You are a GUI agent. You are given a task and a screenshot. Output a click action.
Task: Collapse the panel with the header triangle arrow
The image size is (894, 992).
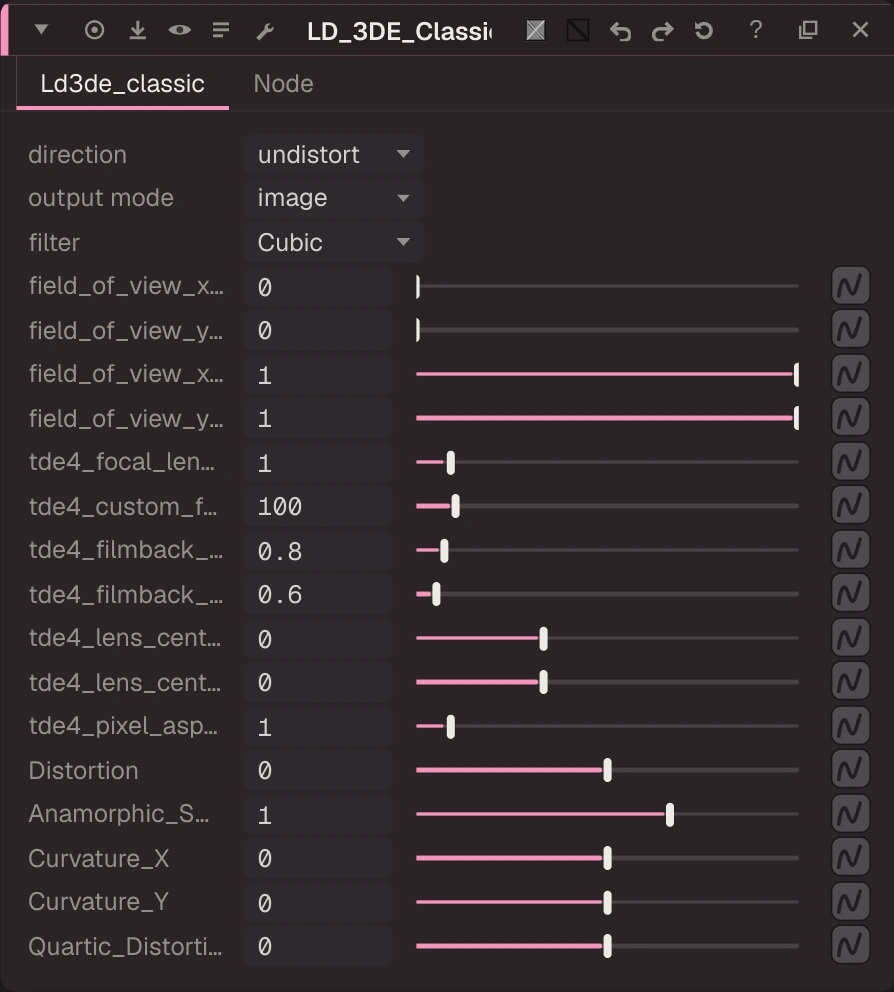coord(42,29)
